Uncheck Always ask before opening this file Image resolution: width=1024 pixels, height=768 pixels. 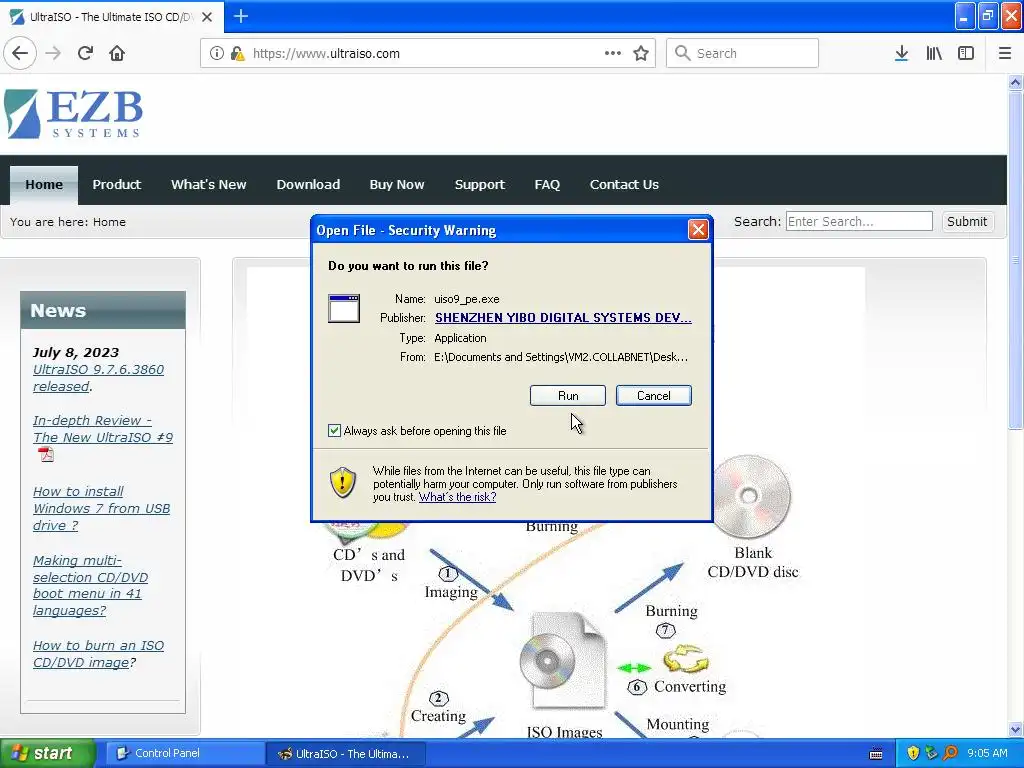(x=334, y=430)
